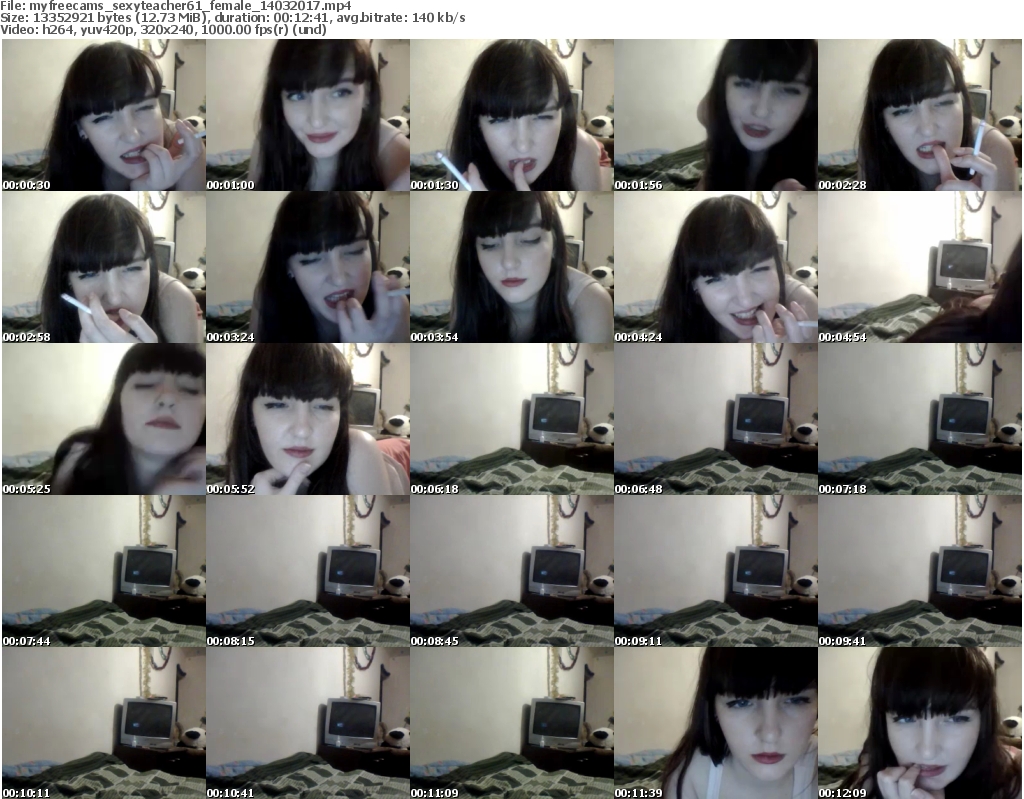
Task: Open the frame stamped 00:03:54
Action: click(x=512, y=267)
